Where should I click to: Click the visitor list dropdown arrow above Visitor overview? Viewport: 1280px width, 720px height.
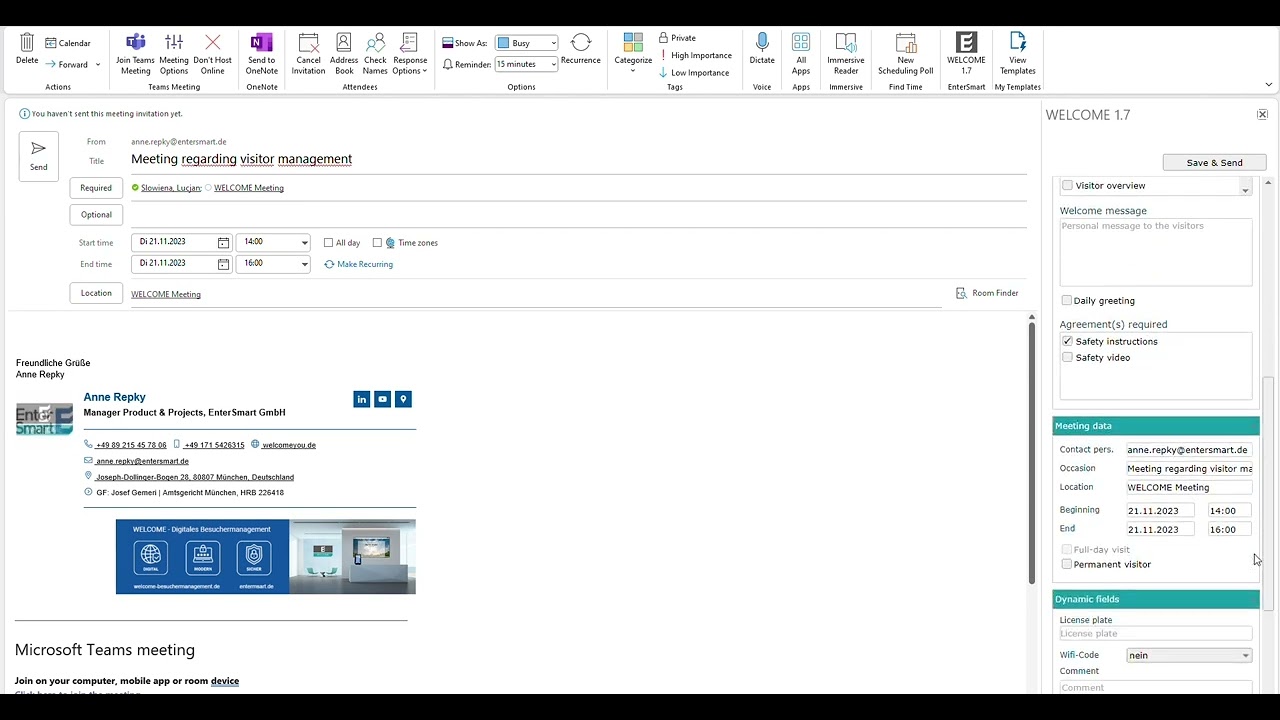(1245, 188)
